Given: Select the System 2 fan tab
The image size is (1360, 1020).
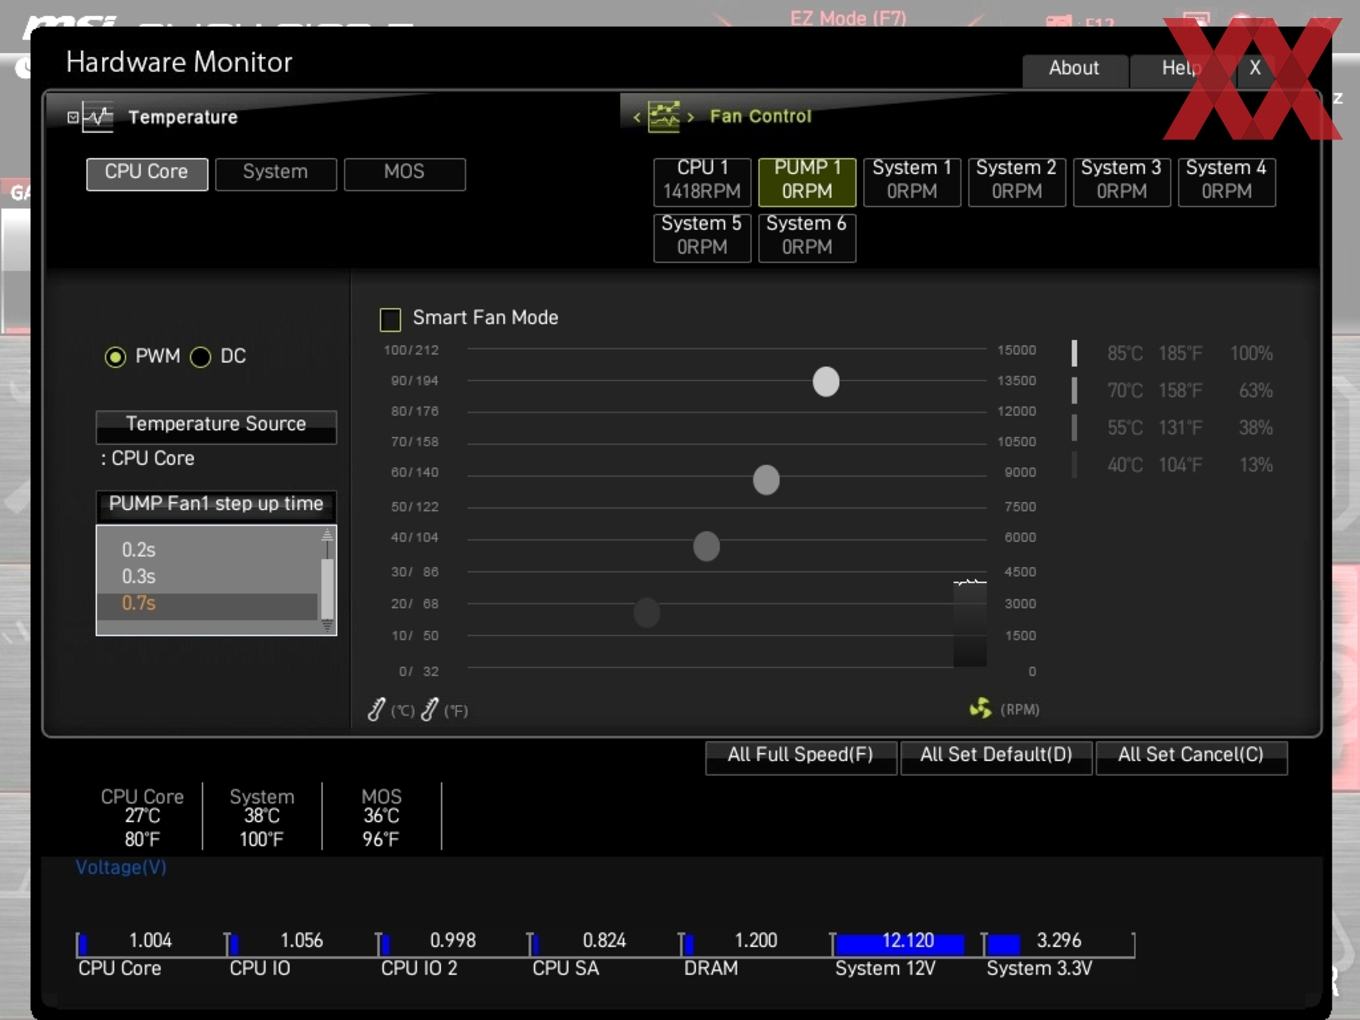Looking at the screenshot, I should (x=1017, y=181).
